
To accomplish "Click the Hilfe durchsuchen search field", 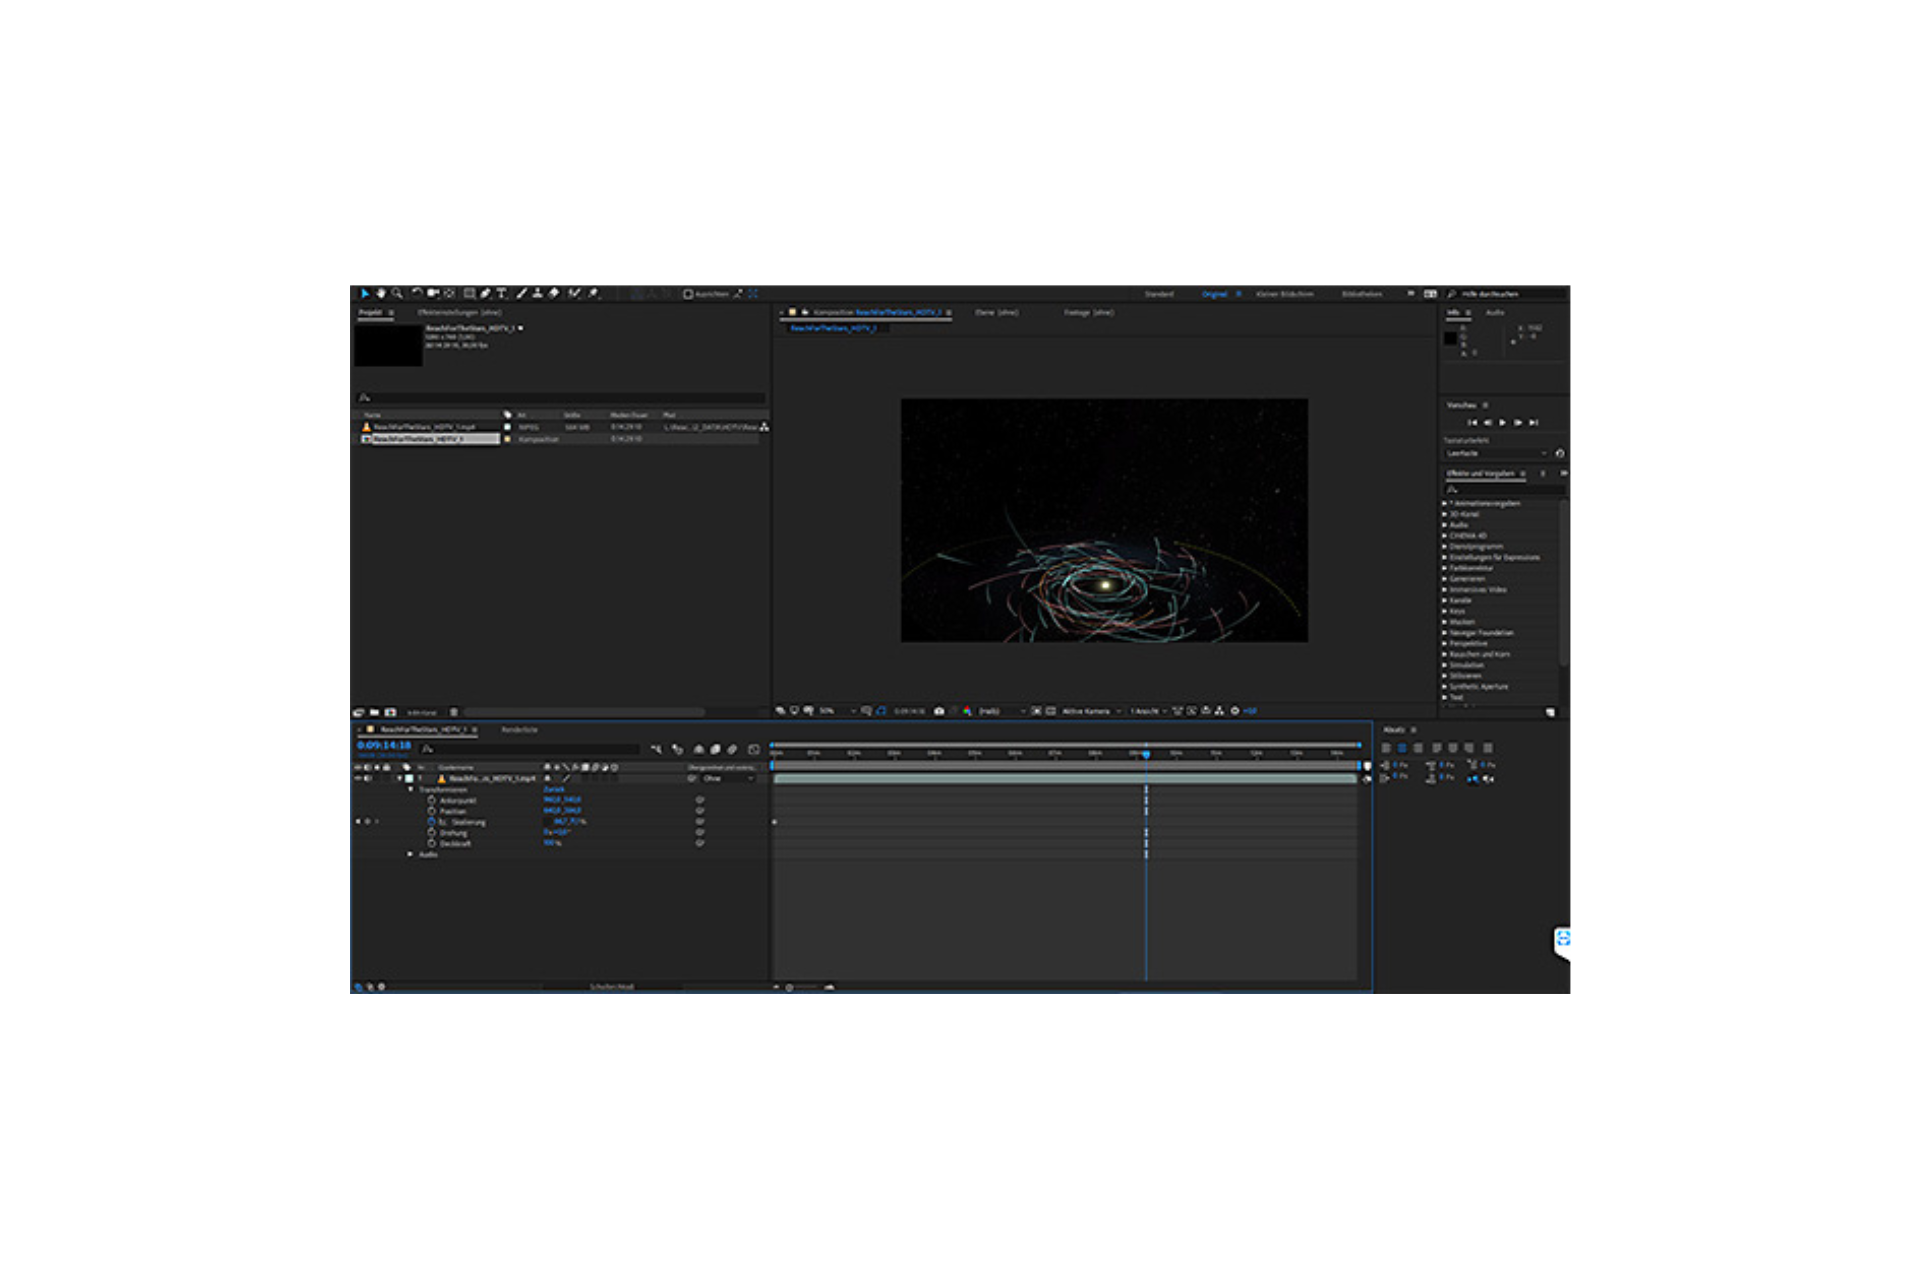I will pyautogui.click(x=1506, y=294).
